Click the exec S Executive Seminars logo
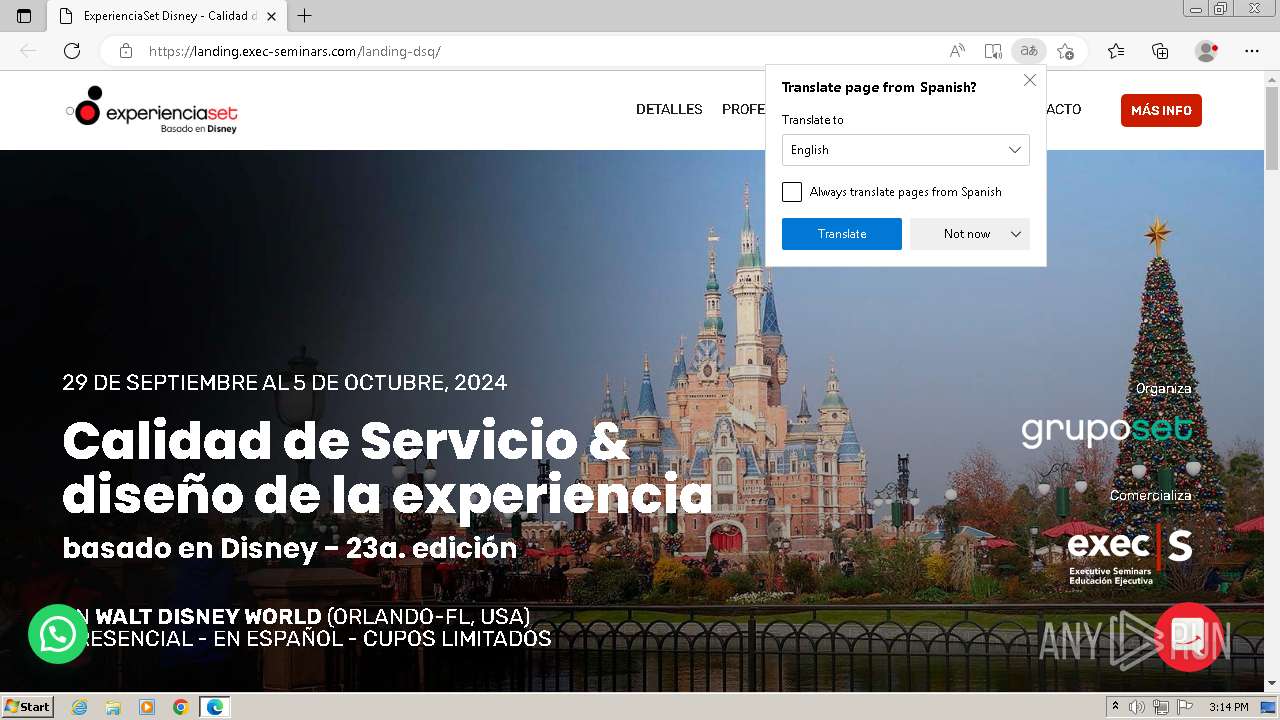Screen dimensions: 1280x720 pos(1130,555)
